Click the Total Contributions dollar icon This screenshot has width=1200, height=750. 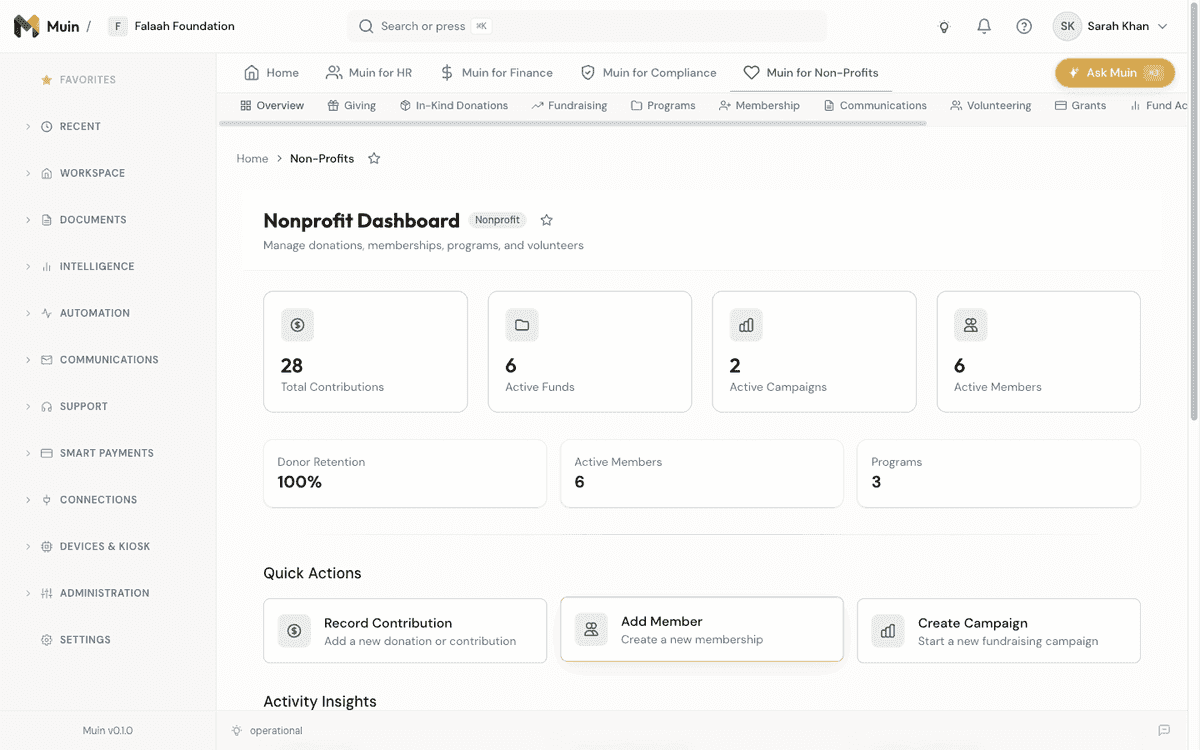(x=297, y=325)
